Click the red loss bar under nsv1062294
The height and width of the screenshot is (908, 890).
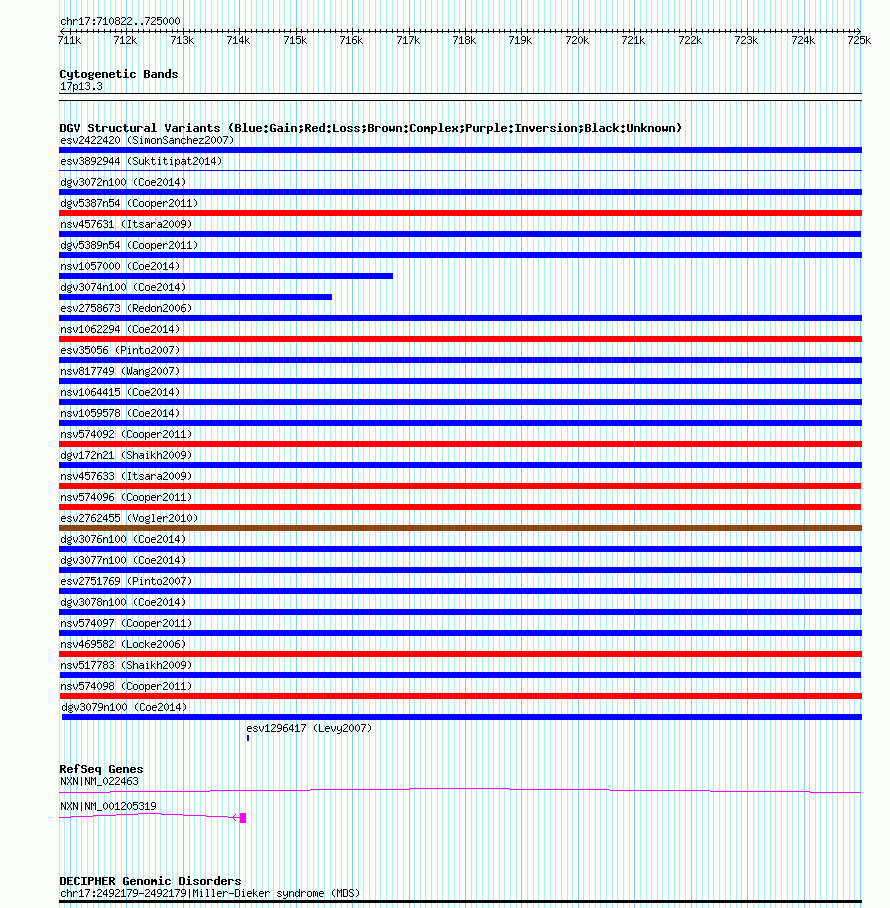coord(460,339)
